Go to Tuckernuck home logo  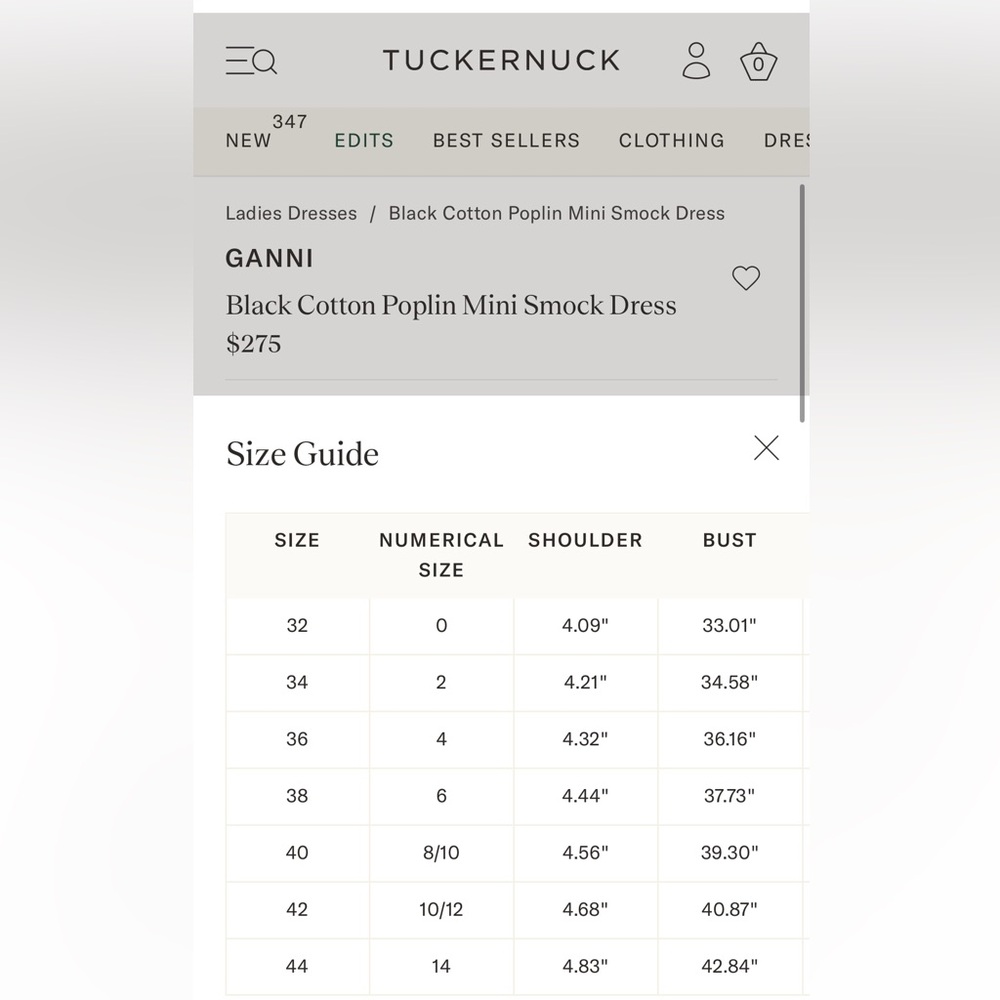click(x=501, y=61)
